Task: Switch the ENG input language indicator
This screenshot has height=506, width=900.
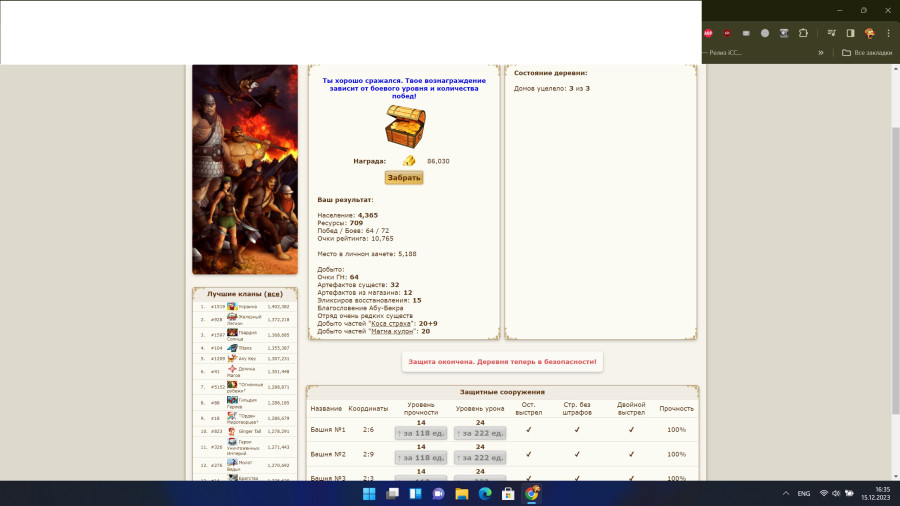Action: point(804,493)
